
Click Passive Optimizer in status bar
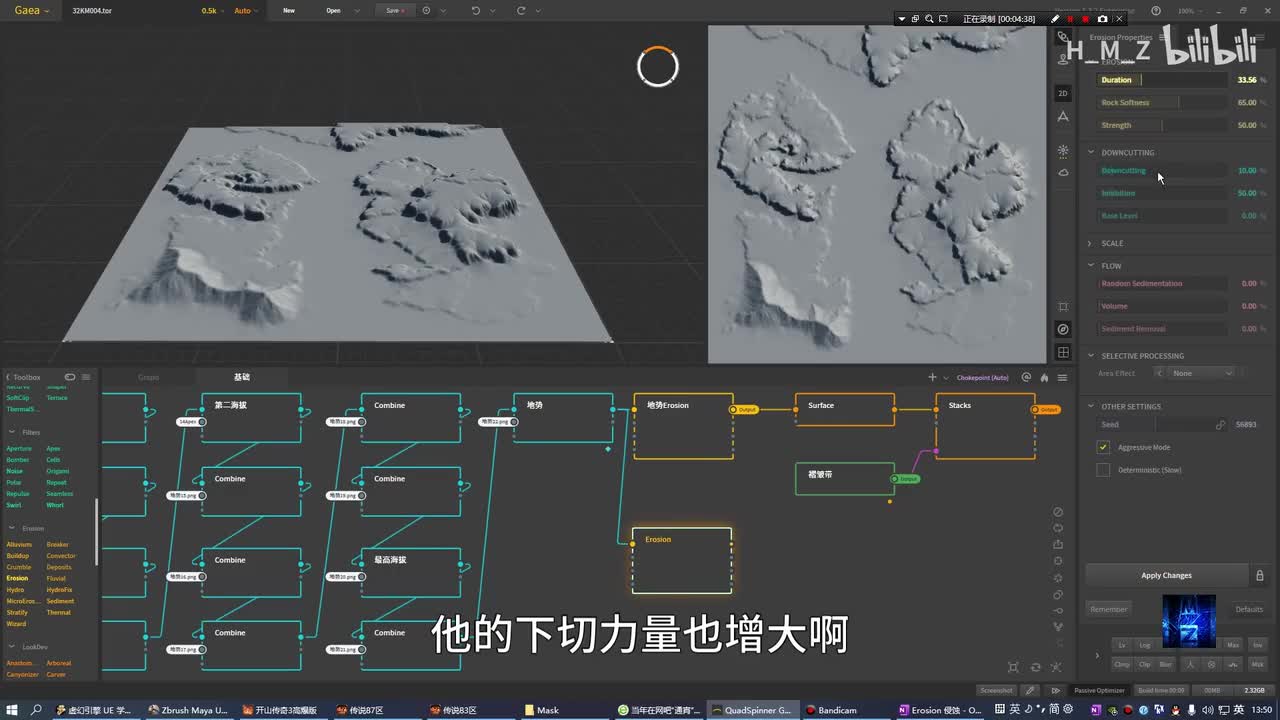(x=1099, y=690)
